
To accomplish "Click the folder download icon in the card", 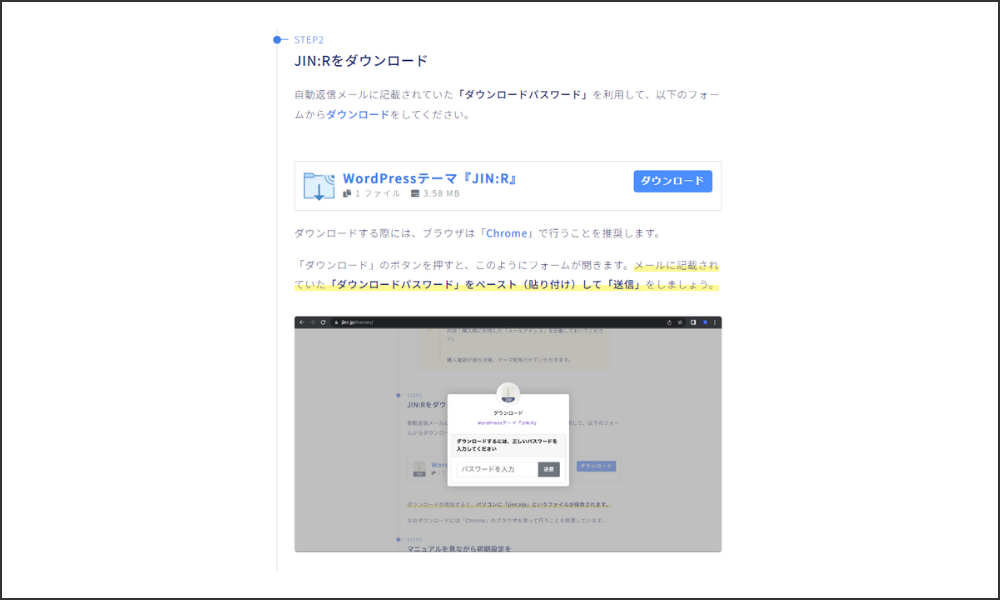I will [319, 186].
